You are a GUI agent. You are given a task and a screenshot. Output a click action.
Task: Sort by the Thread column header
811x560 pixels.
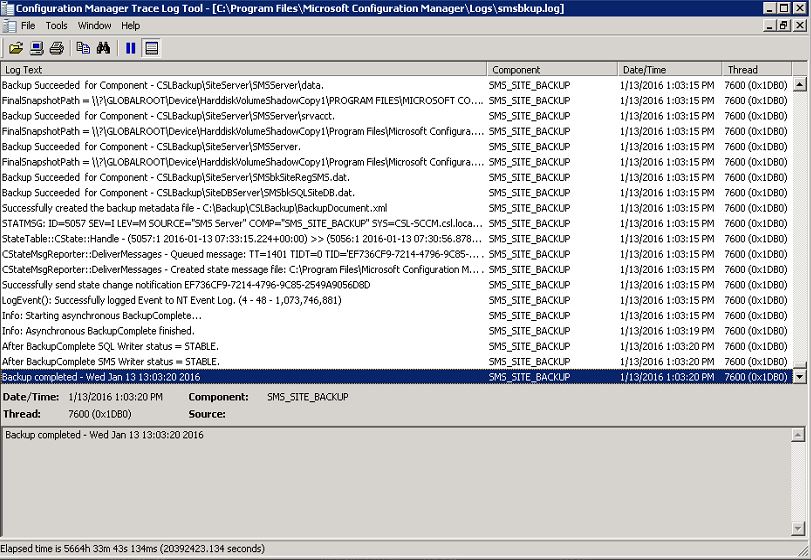757,69
